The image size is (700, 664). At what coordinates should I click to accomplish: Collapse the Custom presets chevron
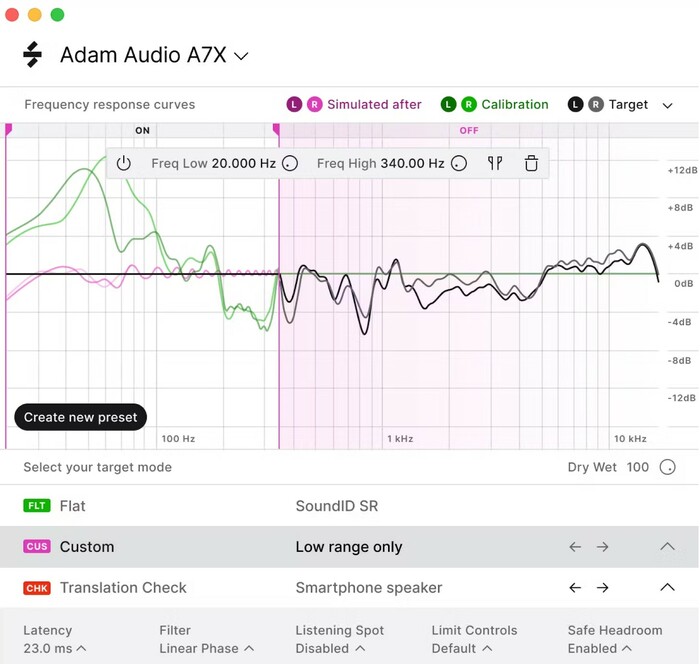667,546
